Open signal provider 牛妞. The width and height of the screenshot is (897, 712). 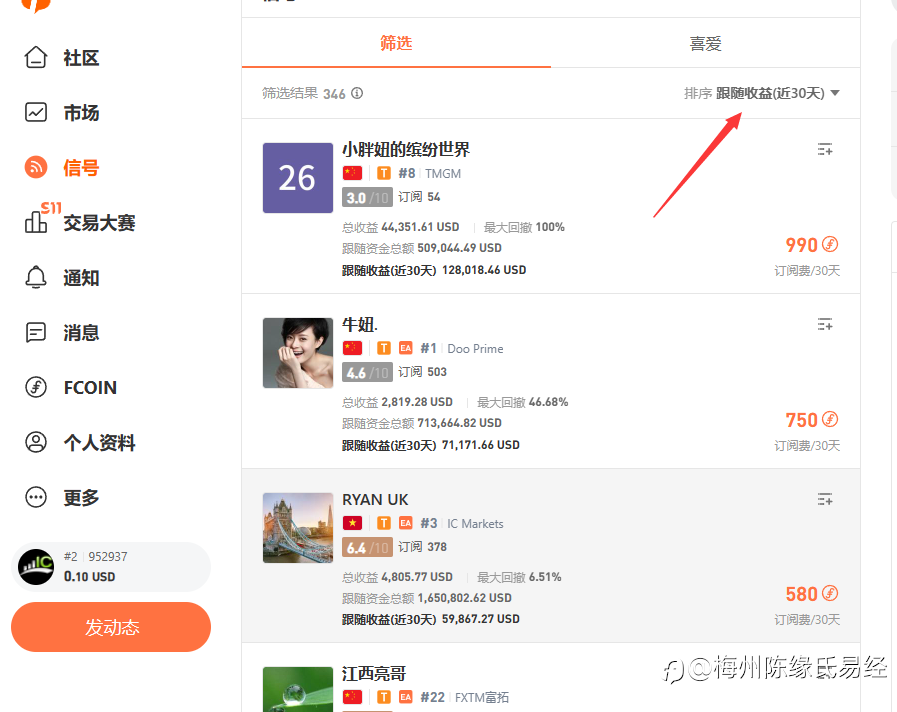360,324
